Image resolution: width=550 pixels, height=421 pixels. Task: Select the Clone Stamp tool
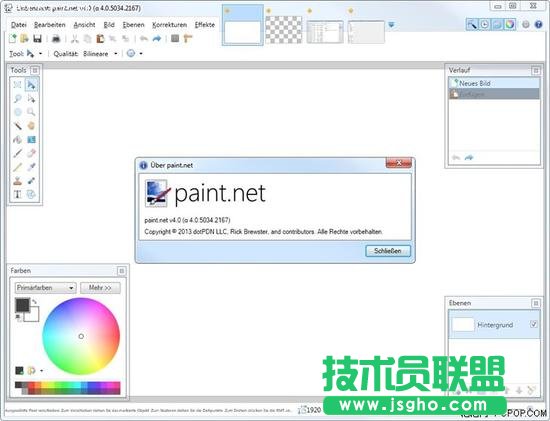(x=18, y=181)
